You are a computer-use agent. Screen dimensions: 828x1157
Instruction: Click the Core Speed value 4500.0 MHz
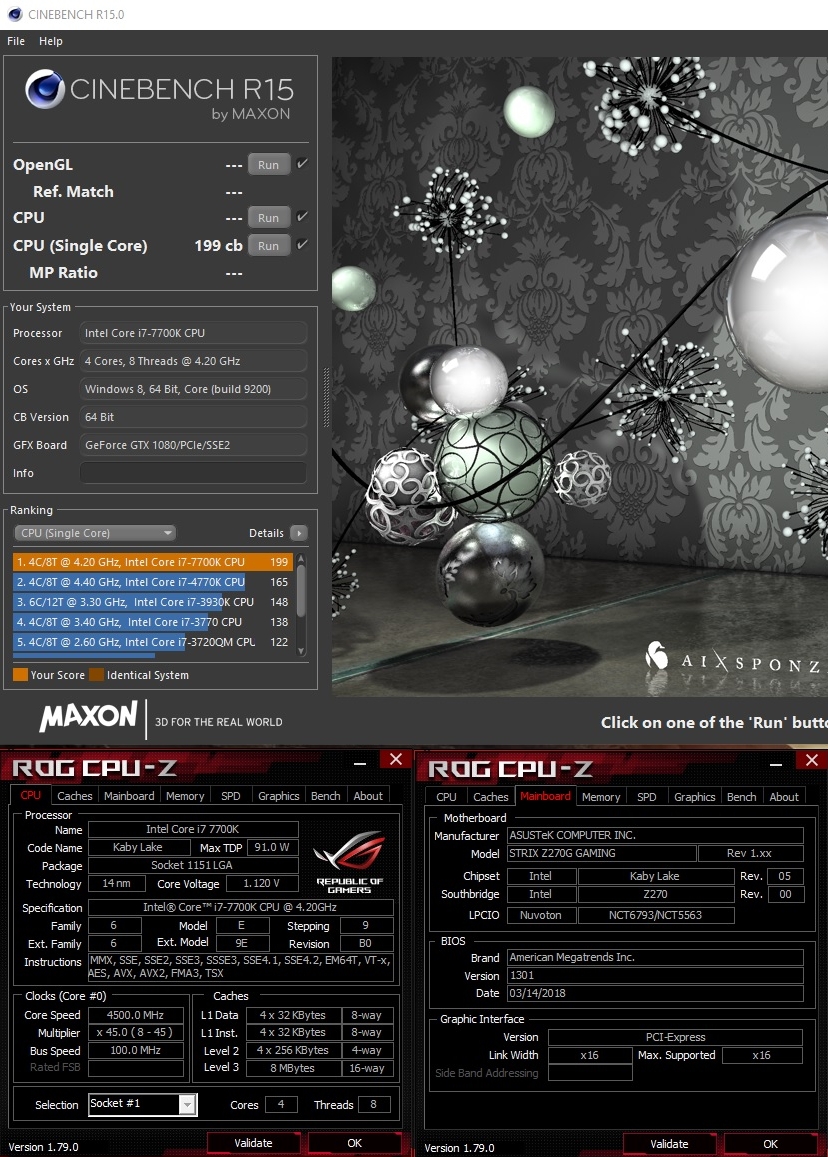tap(136, 1015)
